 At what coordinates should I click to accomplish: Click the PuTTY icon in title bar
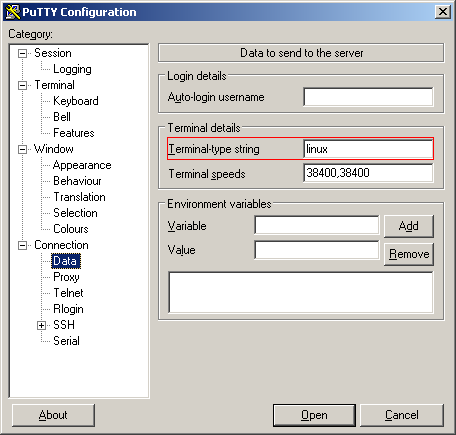(x=13, y=12)
